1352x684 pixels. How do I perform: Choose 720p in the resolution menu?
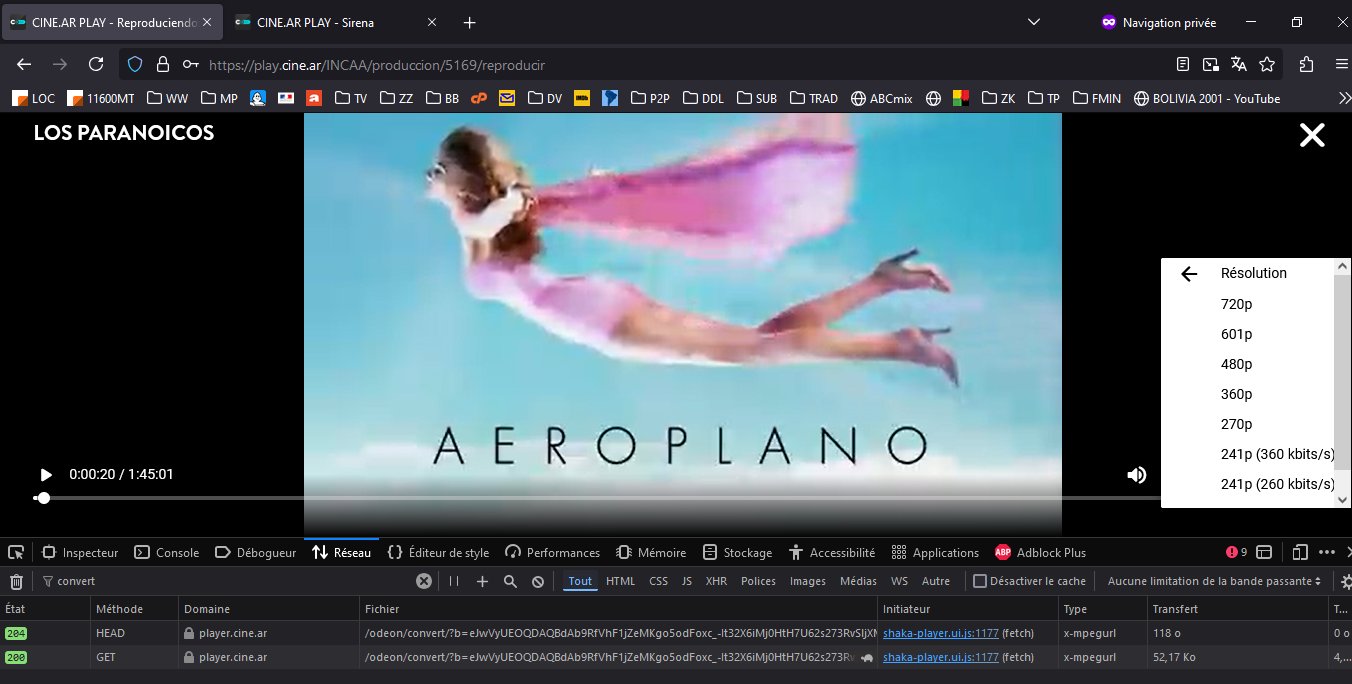(1236, 304)
